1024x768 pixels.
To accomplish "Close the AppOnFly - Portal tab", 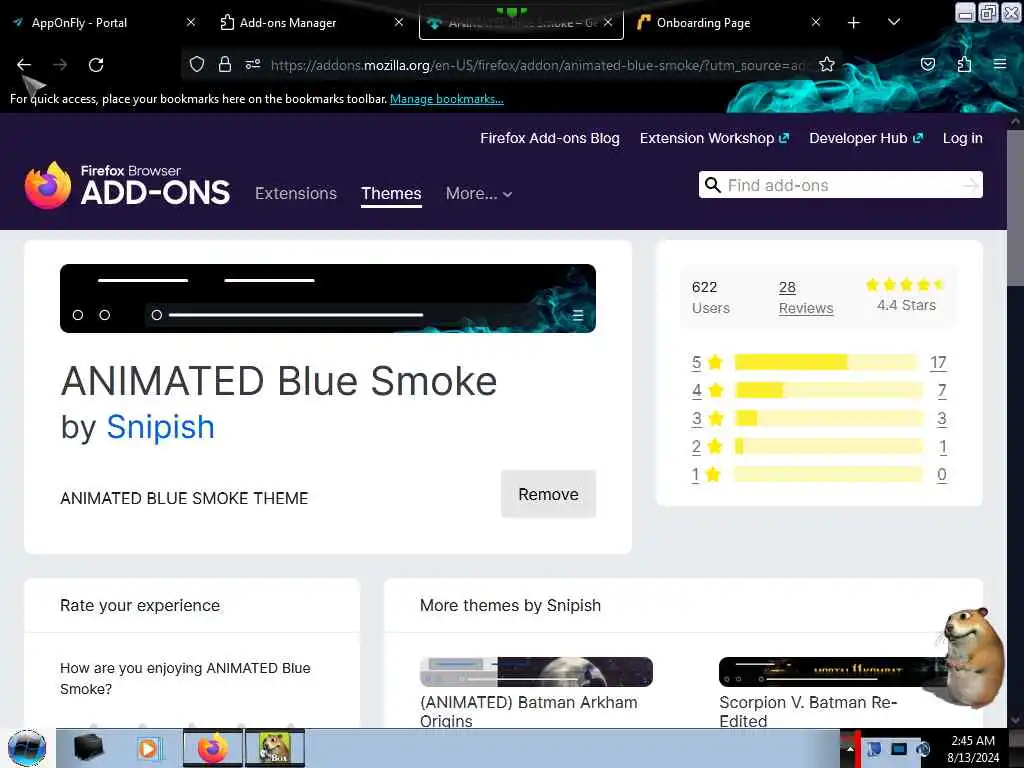I will 191,22.
